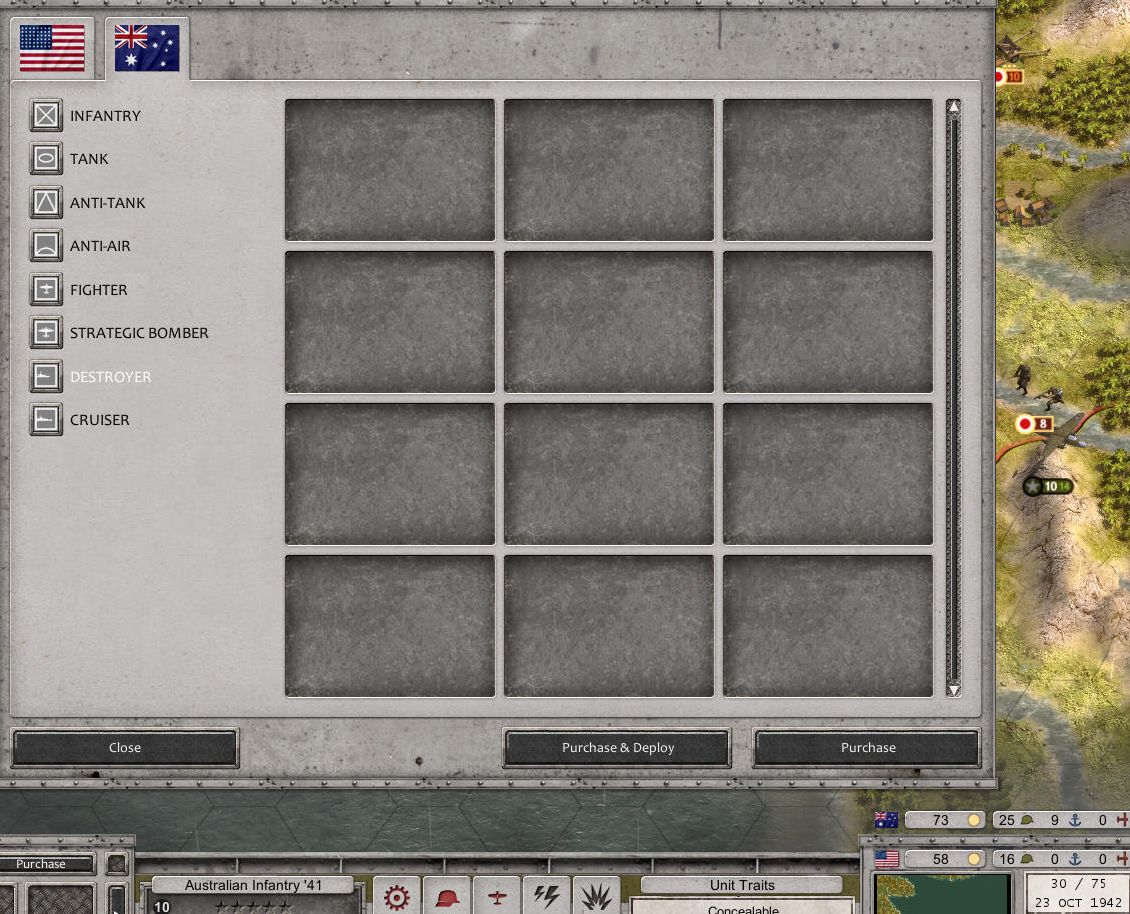Select the Fighter category icon

[46, 289]
